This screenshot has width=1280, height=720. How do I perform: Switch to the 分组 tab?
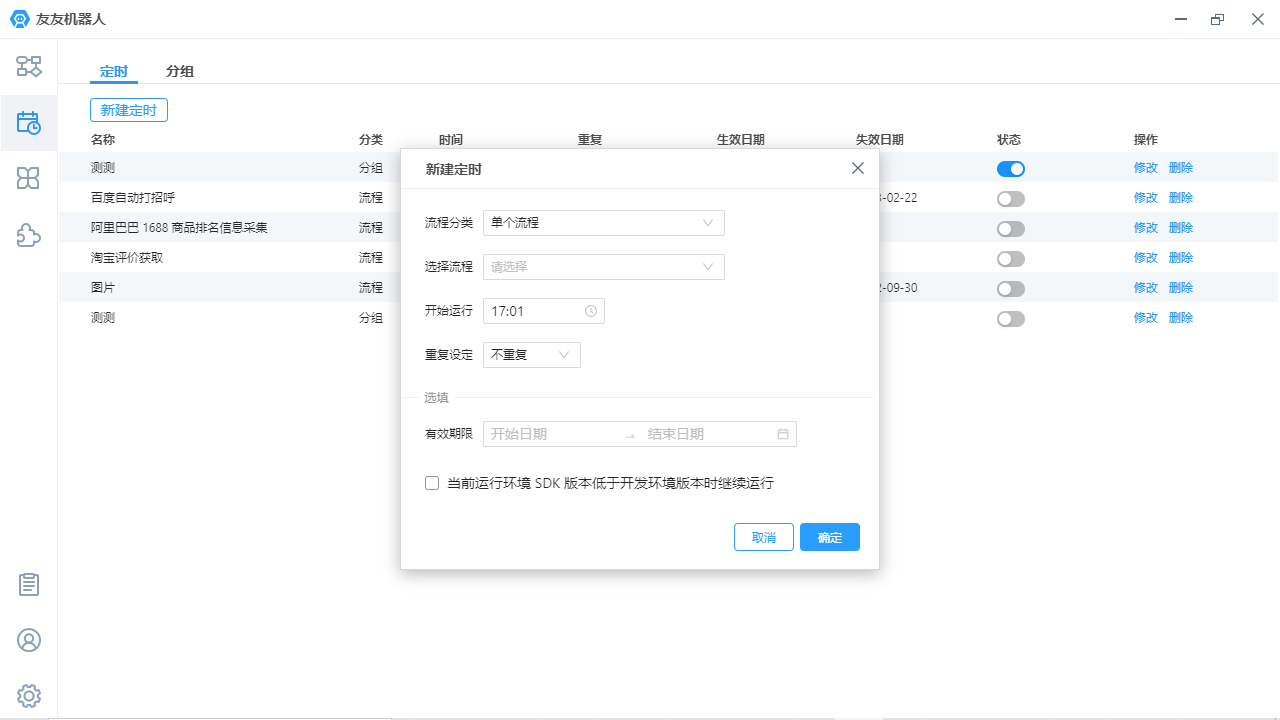click(x=179, y=71)
